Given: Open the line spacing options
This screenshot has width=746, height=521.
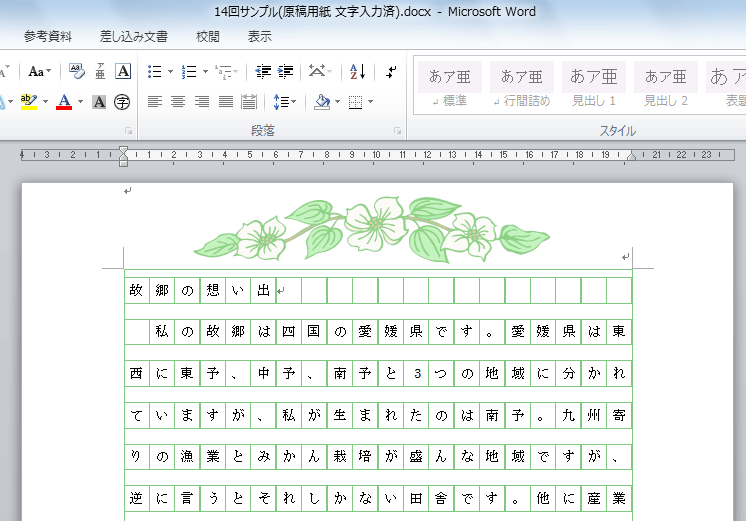Looking at the screenshot, I should tap(285, 102).
